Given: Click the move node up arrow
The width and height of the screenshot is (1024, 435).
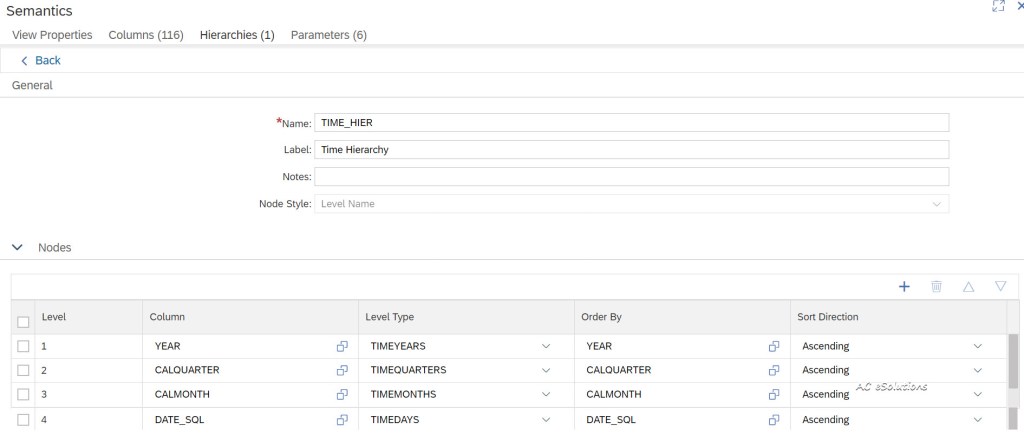Looking at the screenshot, I should (968, 287).
